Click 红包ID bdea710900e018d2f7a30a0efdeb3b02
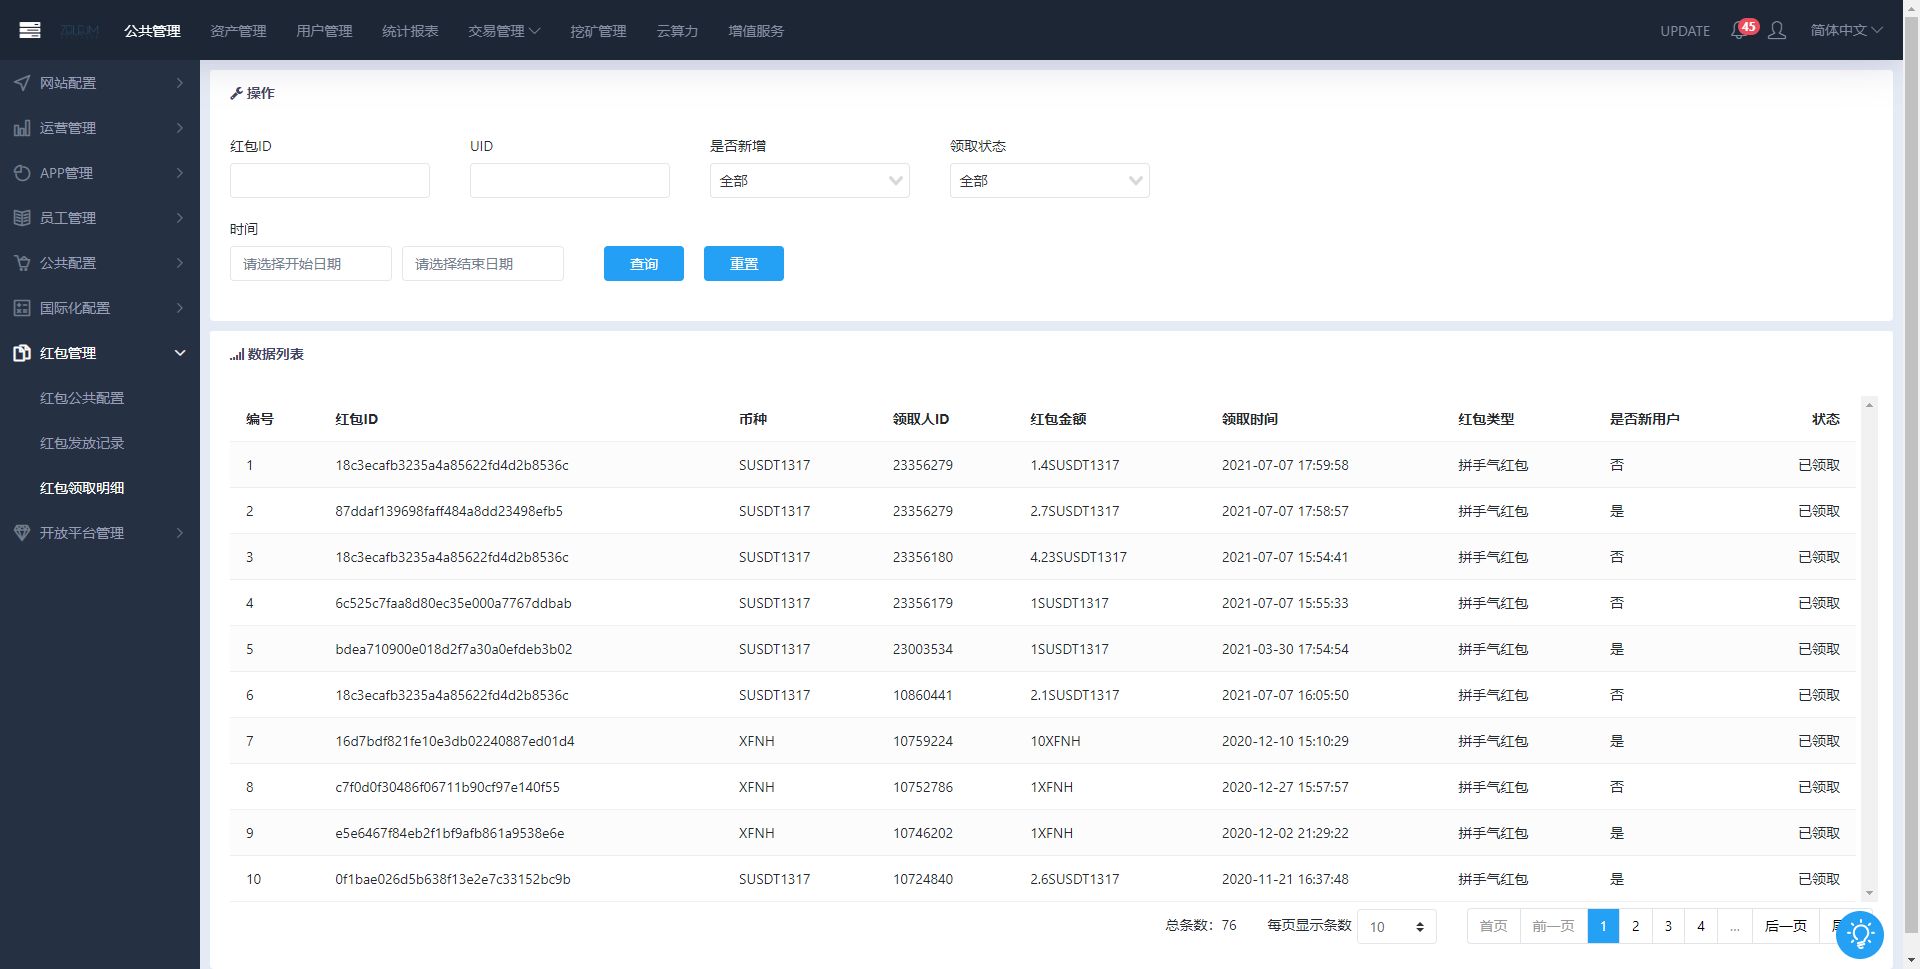The width and height of the screenshot is (1920, 969). click(x=454, y=649)
